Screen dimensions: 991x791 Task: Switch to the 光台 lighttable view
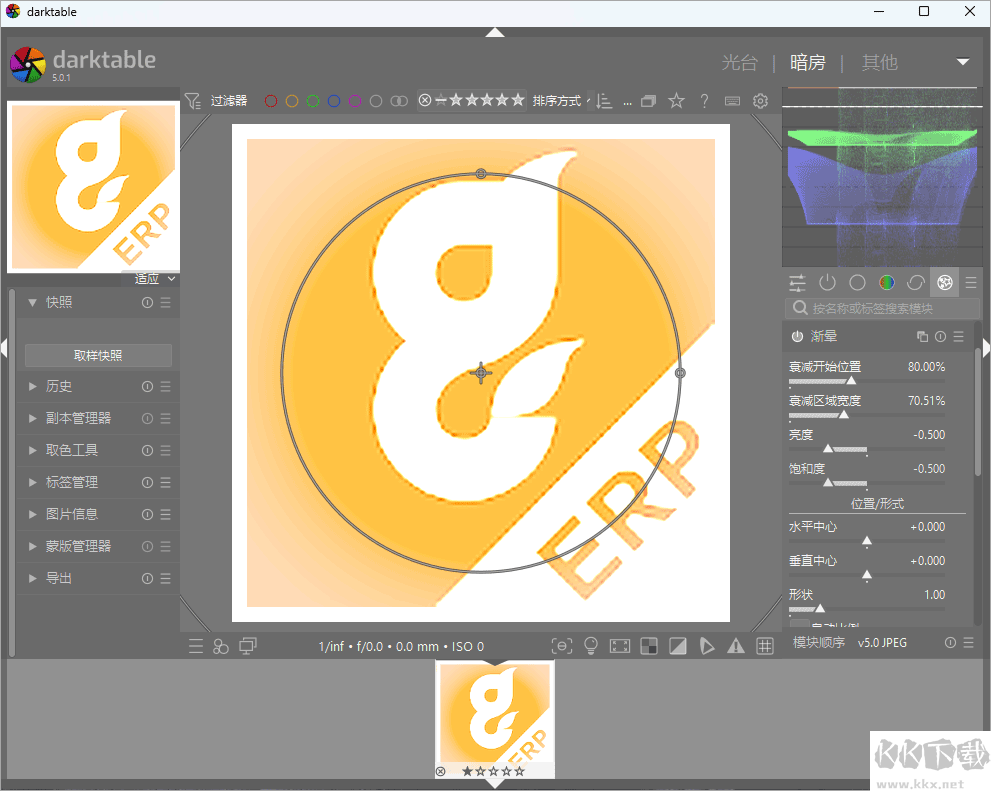pos(739,63)
